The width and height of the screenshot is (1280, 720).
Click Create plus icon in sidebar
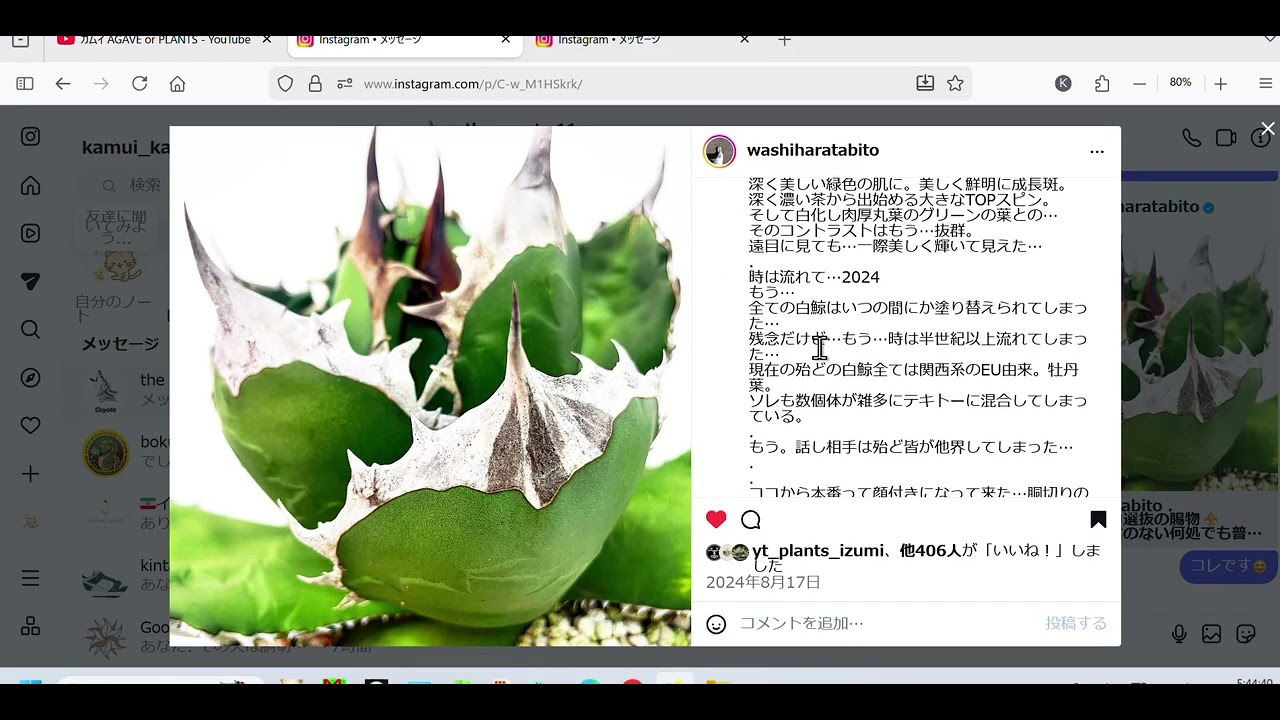click(x=31, y=474)
